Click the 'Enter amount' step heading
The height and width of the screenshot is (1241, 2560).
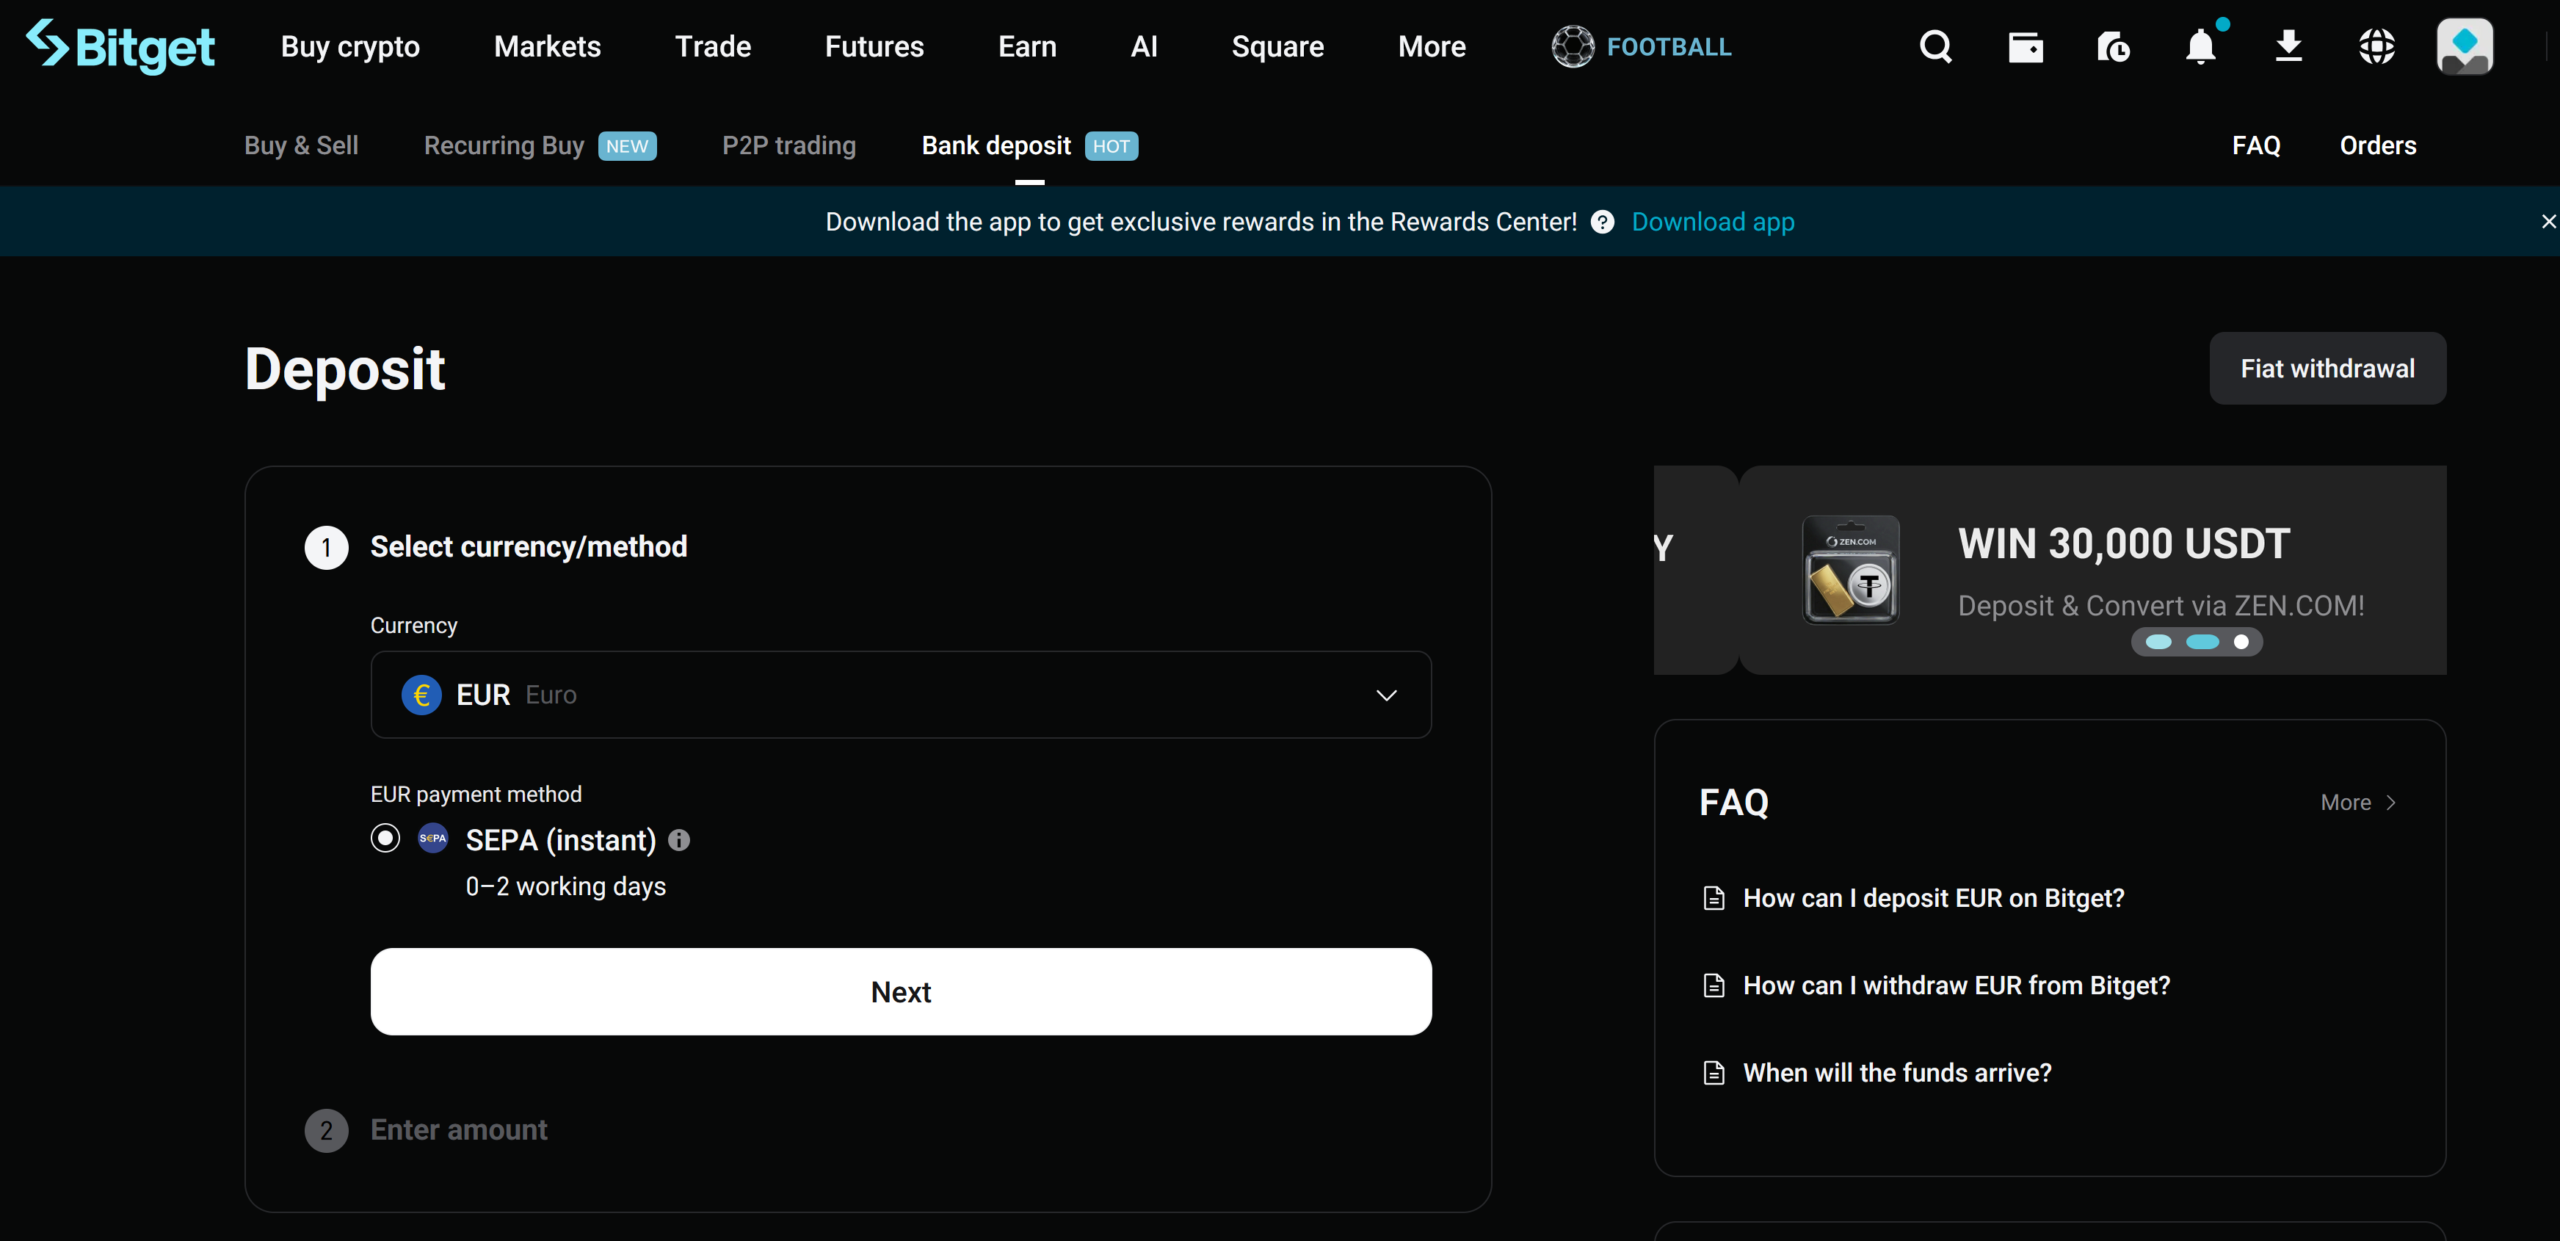459,1130
